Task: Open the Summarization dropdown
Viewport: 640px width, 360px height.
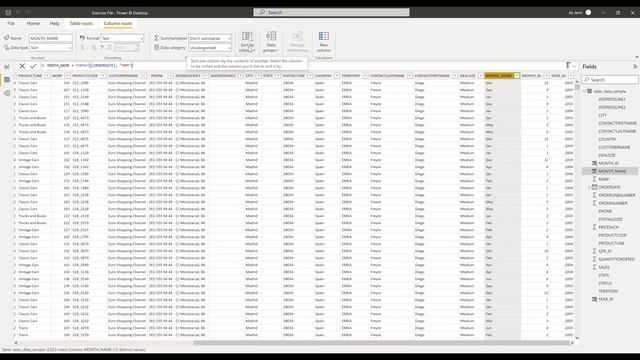Action: [210, 38]
